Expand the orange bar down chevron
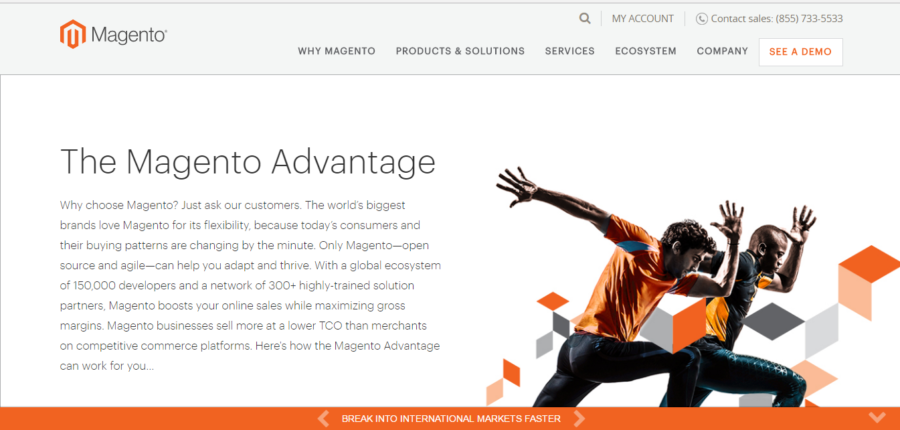 click(x=877, y=417)
